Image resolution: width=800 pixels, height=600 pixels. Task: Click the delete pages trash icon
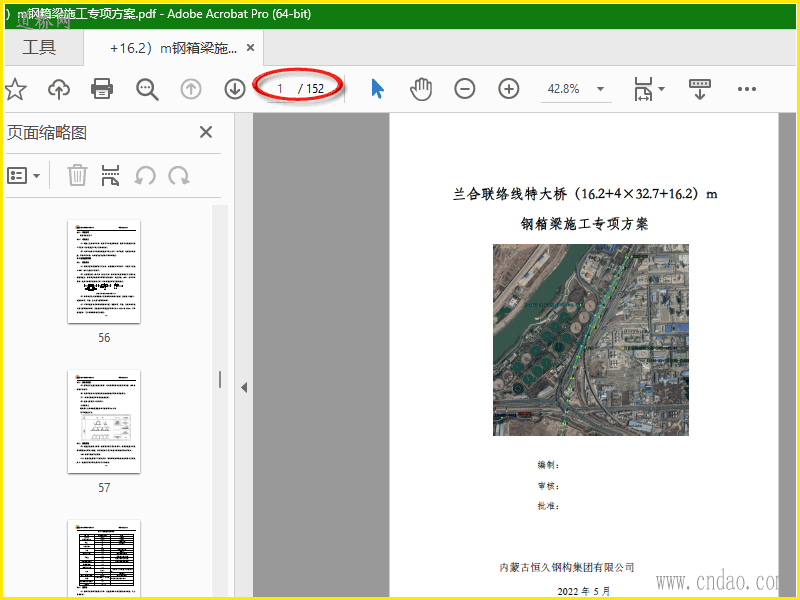tap(77, 175)
